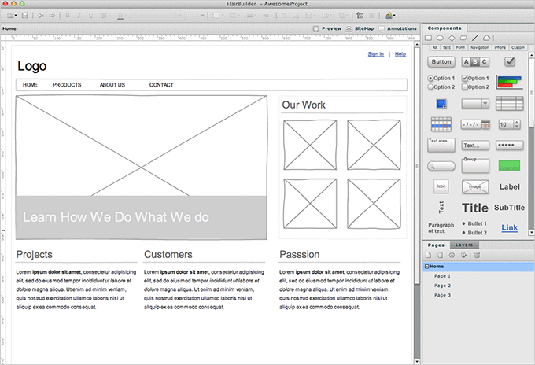Collapse the Home page tree node
535x365 pixels.
[426, 266]
